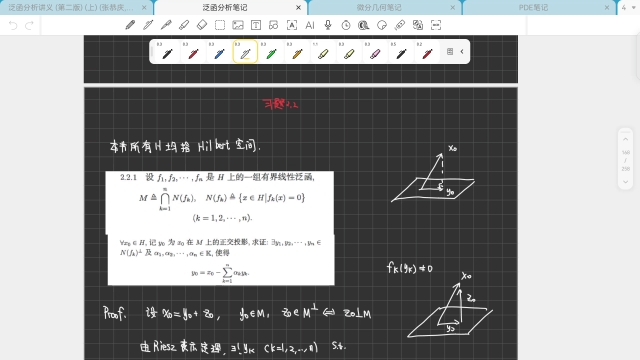Activate the scan capture tool
Image resolution: width=640 pixels, height=360 pixels.
coord(436,25)
